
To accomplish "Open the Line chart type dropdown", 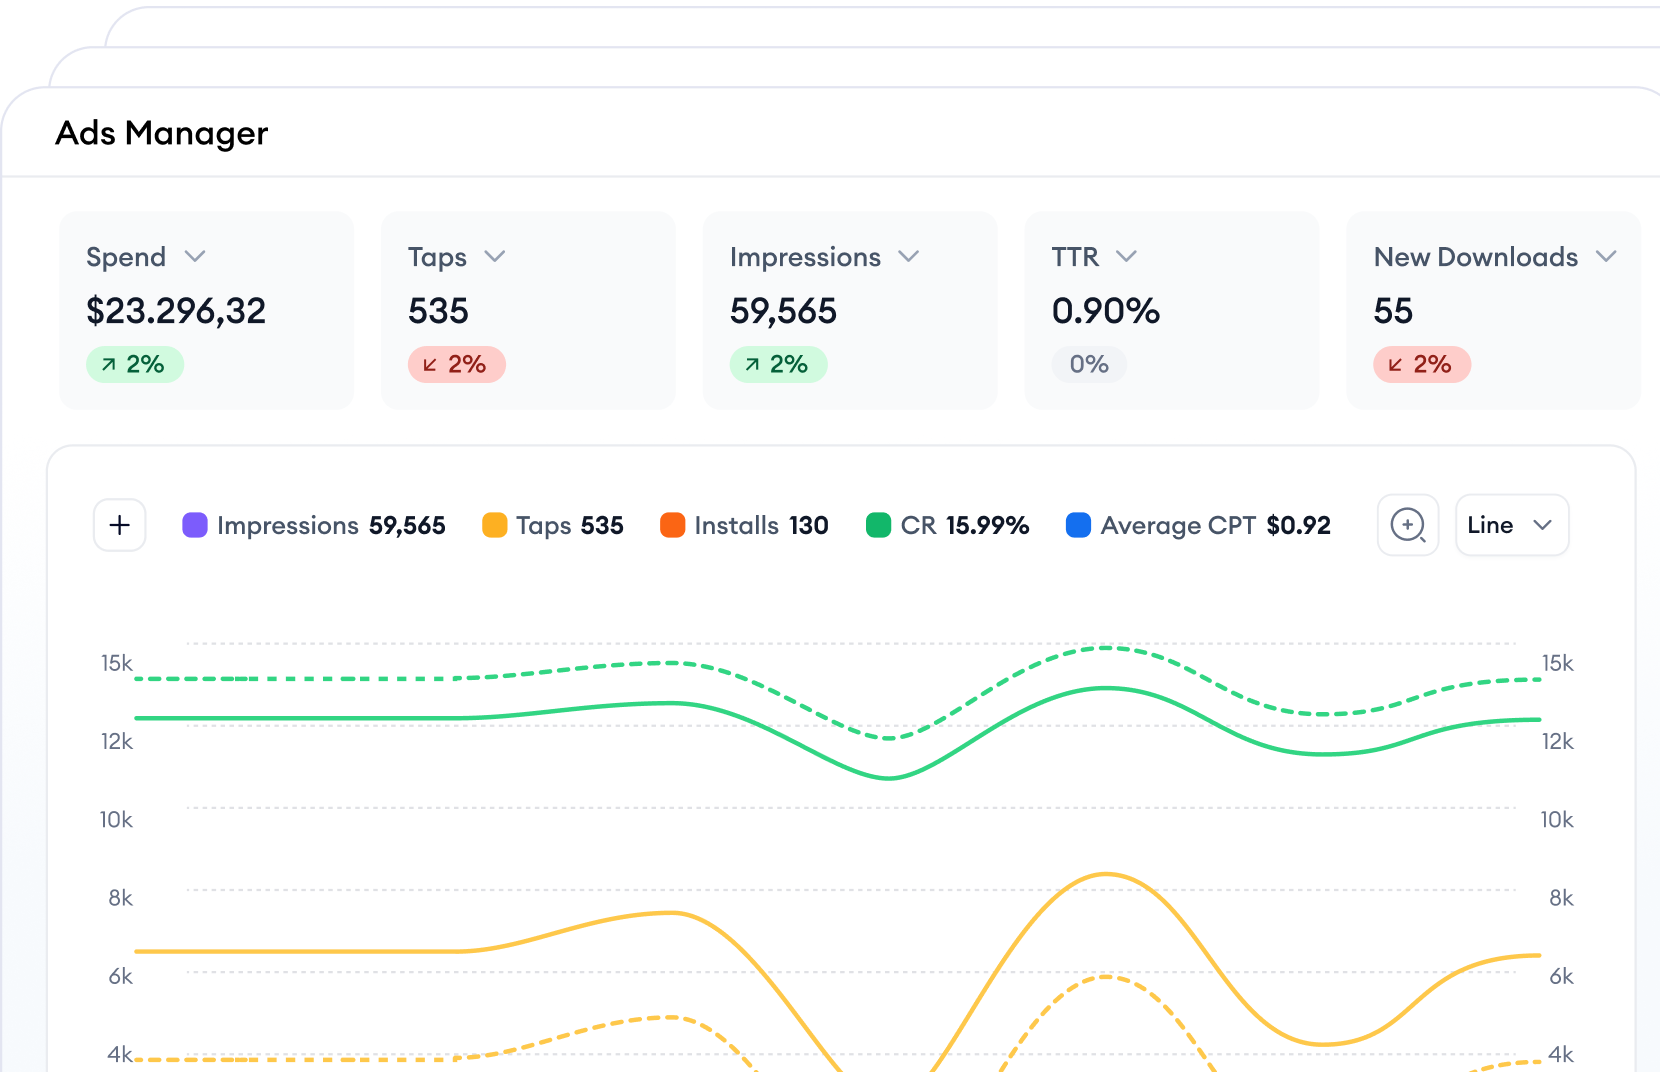I will click(x=1511, y=525).
